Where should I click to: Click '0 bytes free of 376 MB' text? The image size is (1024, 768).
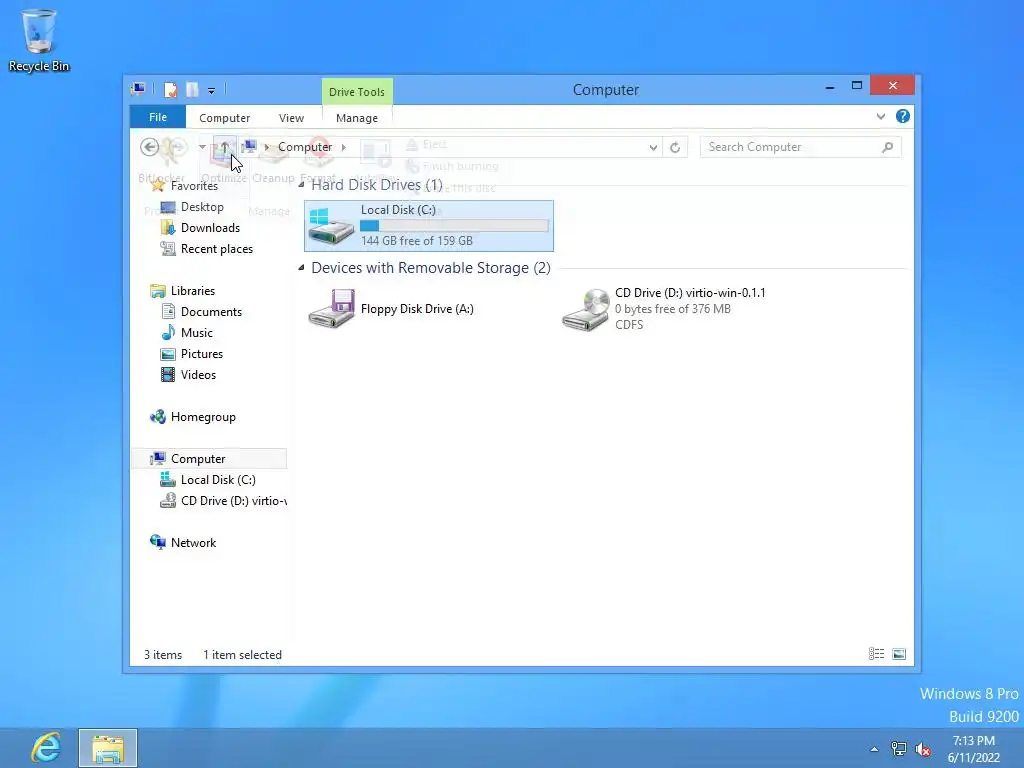pos(673,309)
